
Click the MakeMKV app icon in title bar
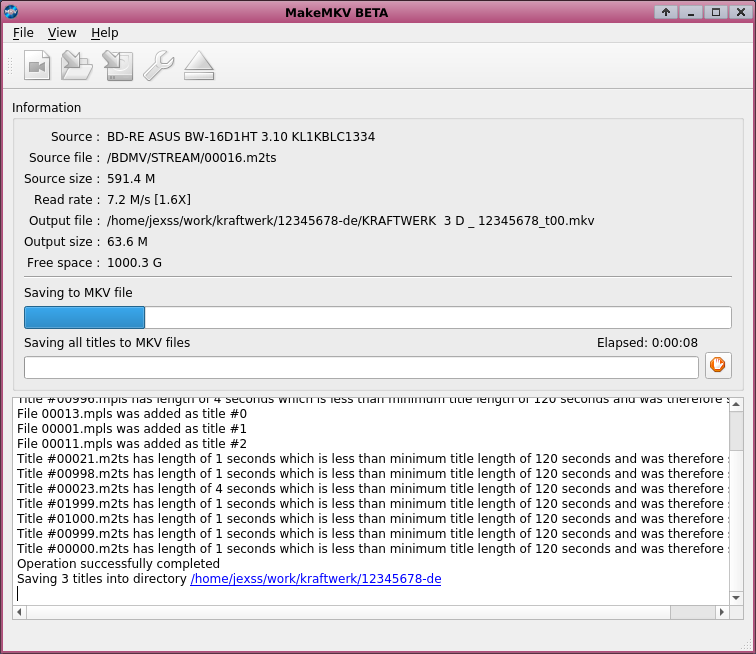coord(12,12)
